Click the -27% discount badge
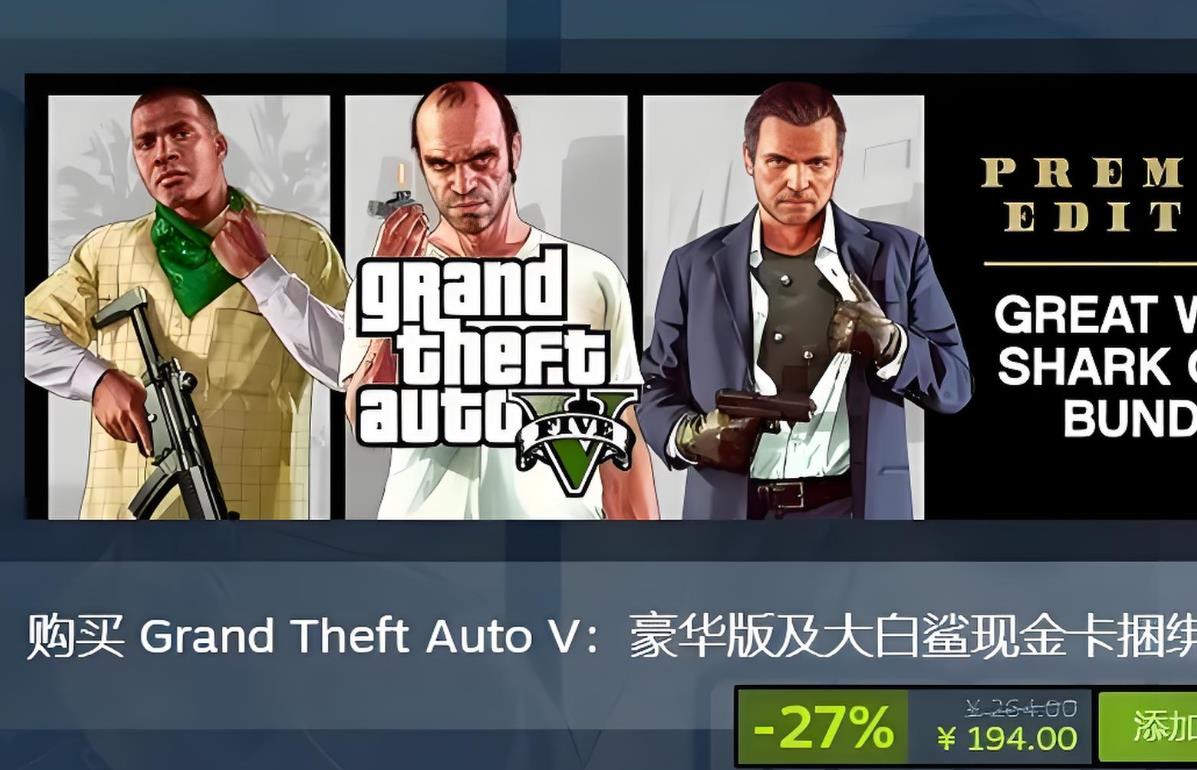Screen dimensions: 1197x770 [x=823, y=727]
